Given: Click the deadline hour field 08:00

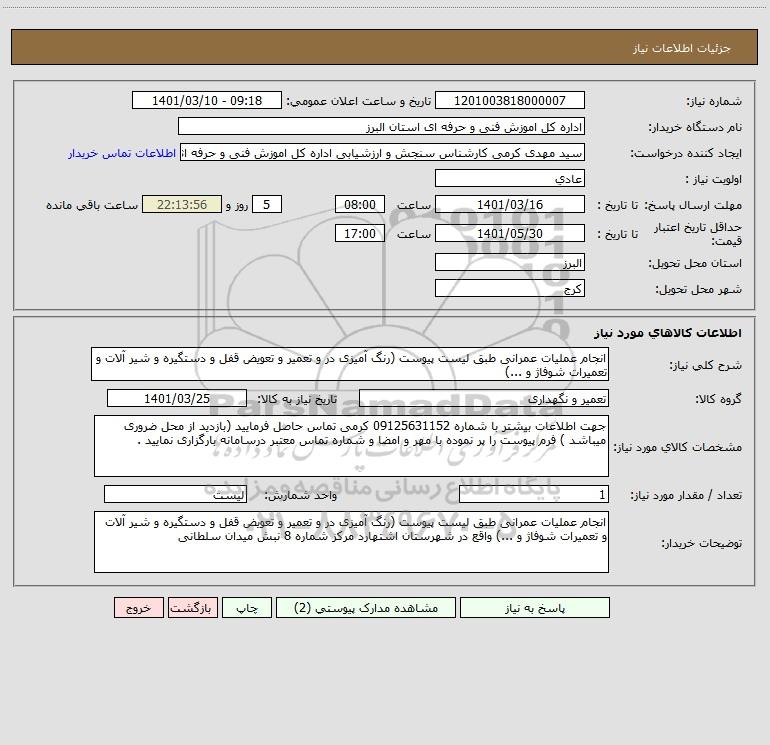Looking at the screenshot, I should [359, 204].
